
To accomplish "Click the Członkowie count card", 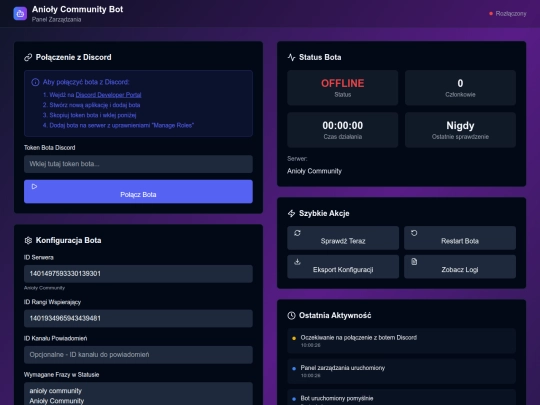I will pos(460,88).
